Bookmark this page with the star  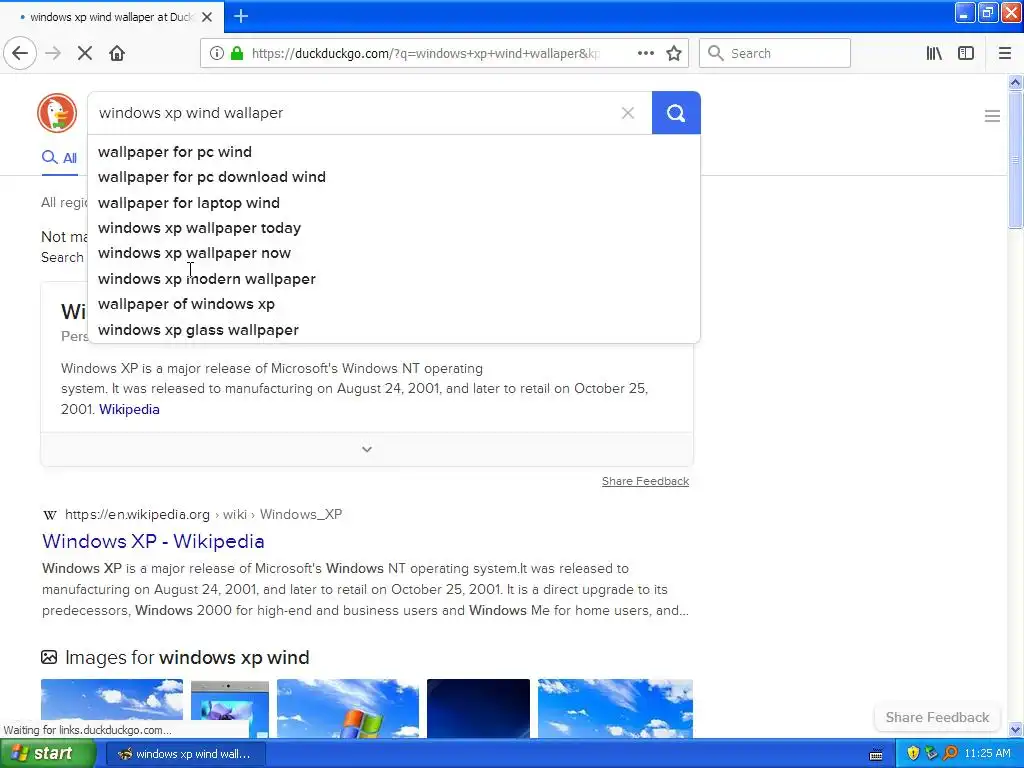point(674,54)
